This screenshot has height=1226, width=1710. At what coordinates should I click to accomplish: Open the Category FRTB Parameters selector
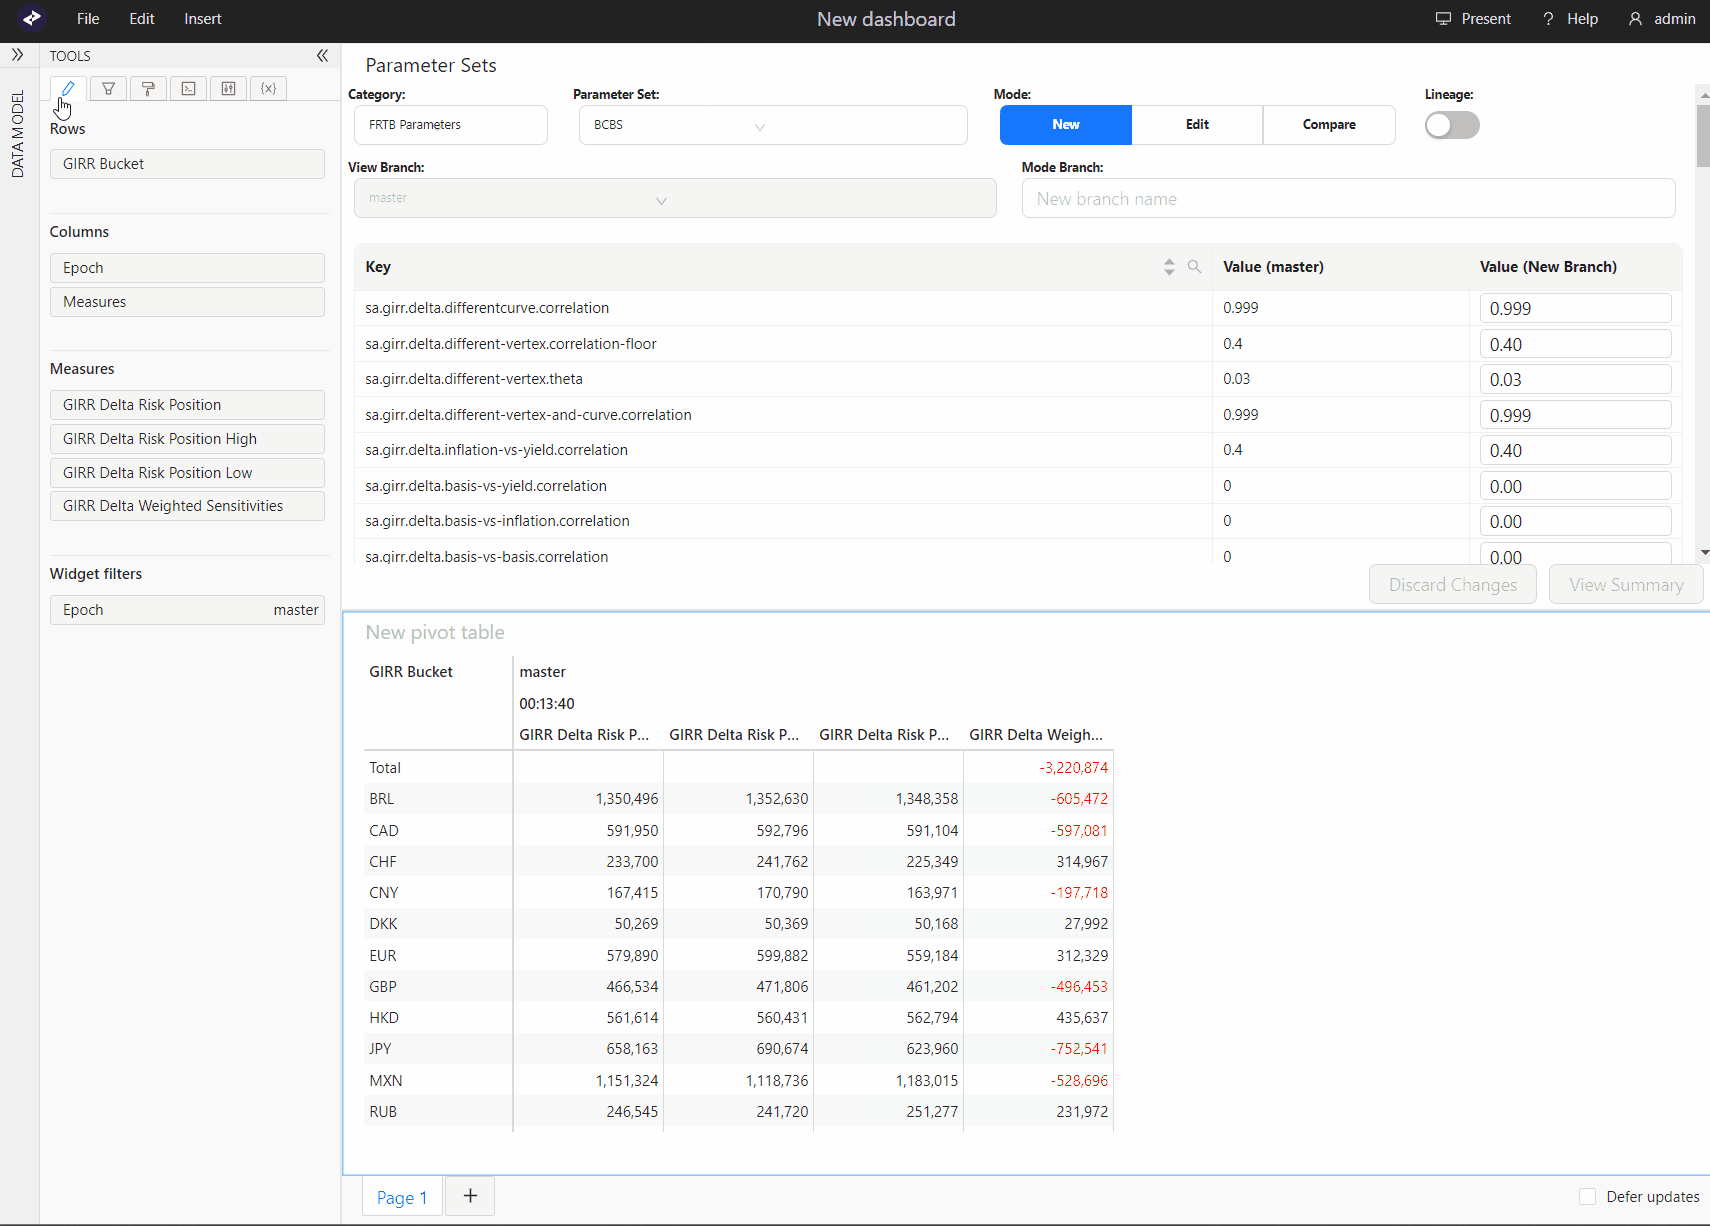pos(450,126)
